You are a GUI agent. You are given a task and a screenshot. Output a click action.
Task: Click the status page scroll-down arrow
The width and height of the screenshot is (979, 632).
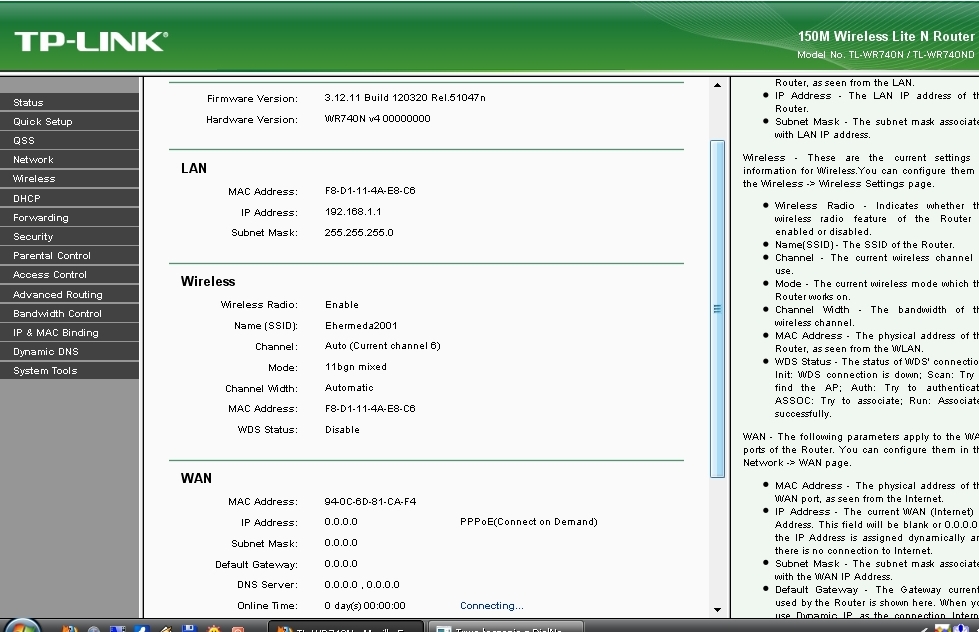(x=717, y=610)
